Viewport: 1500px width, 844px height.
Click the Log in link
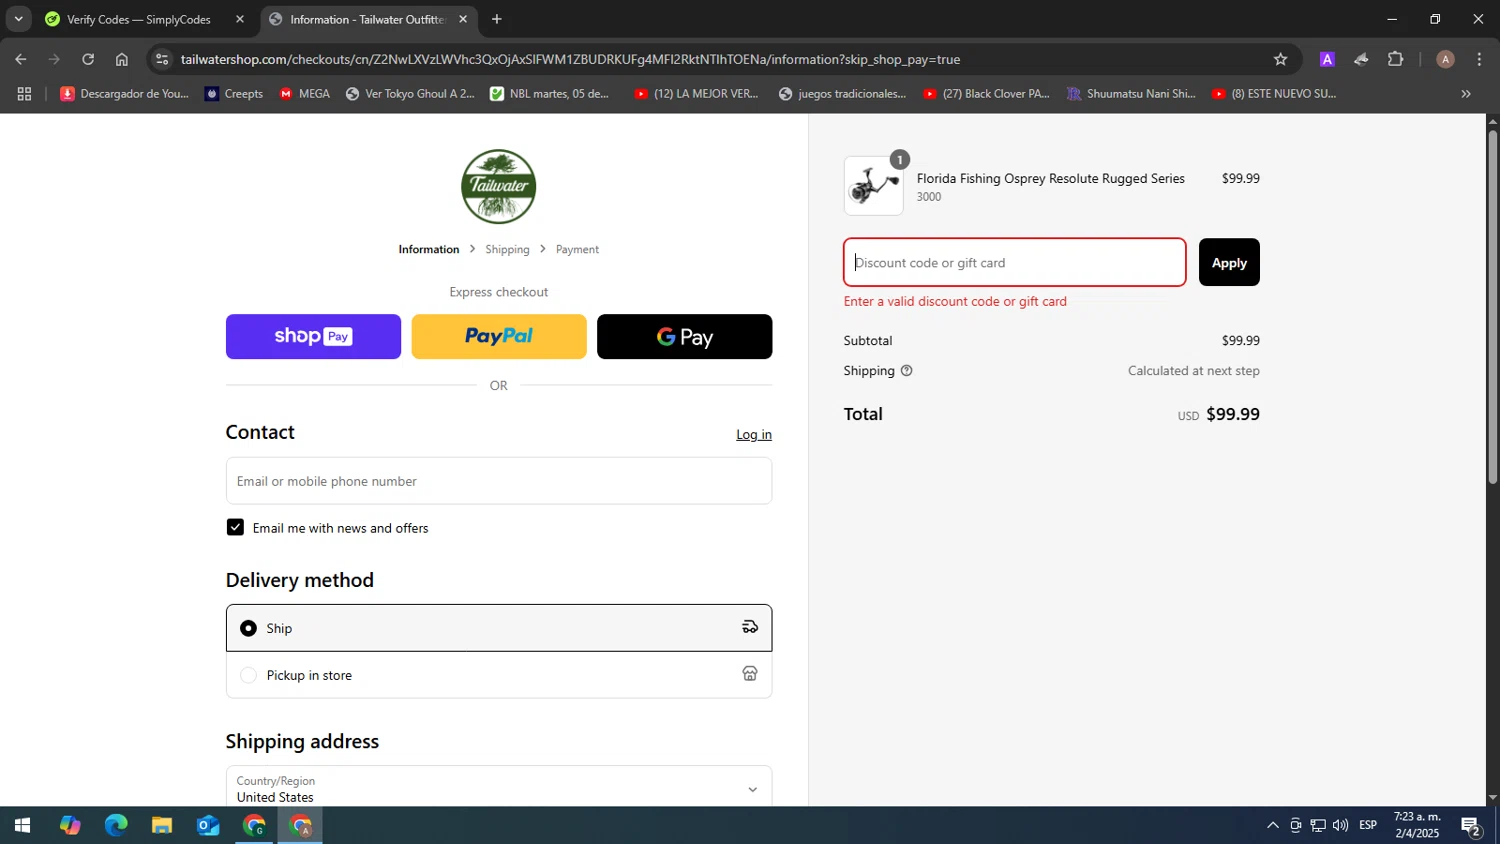[754, 434]
